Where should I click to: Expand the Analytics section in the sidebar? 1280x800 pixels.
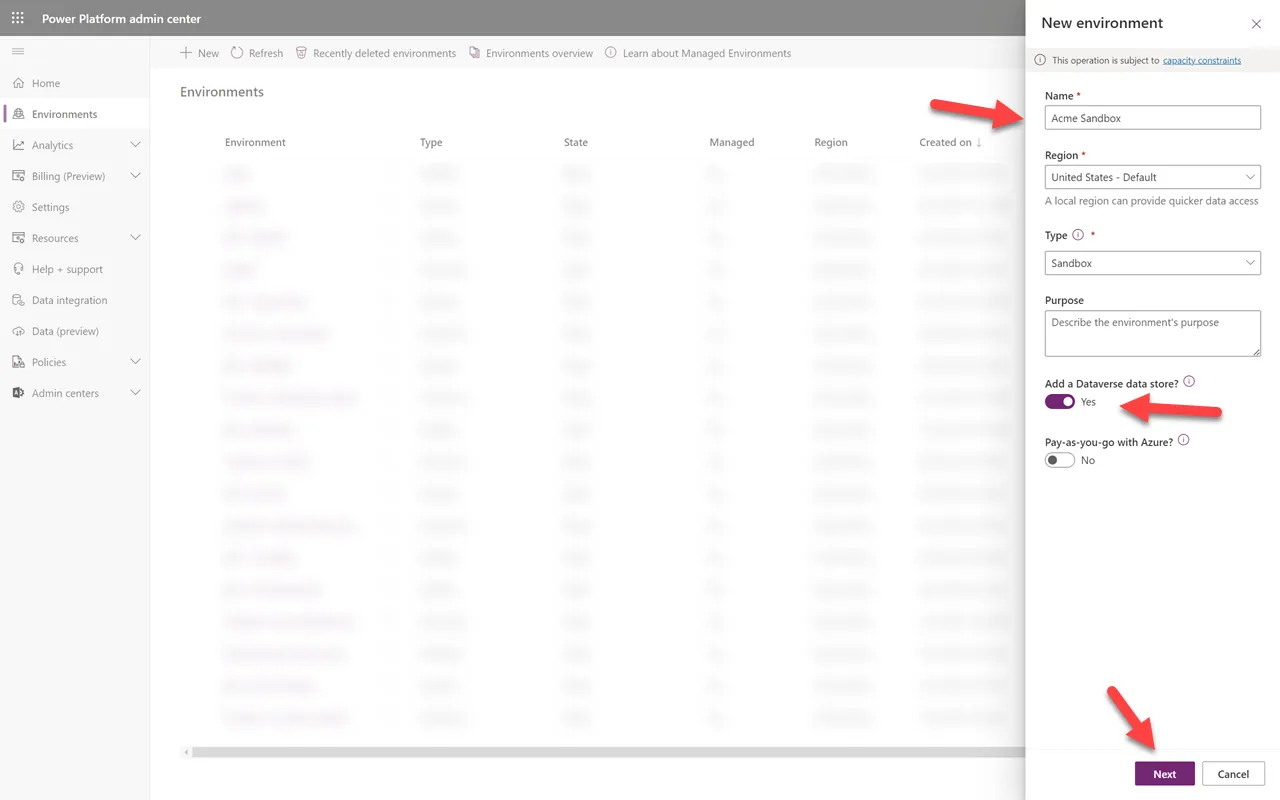pos(75,144)
